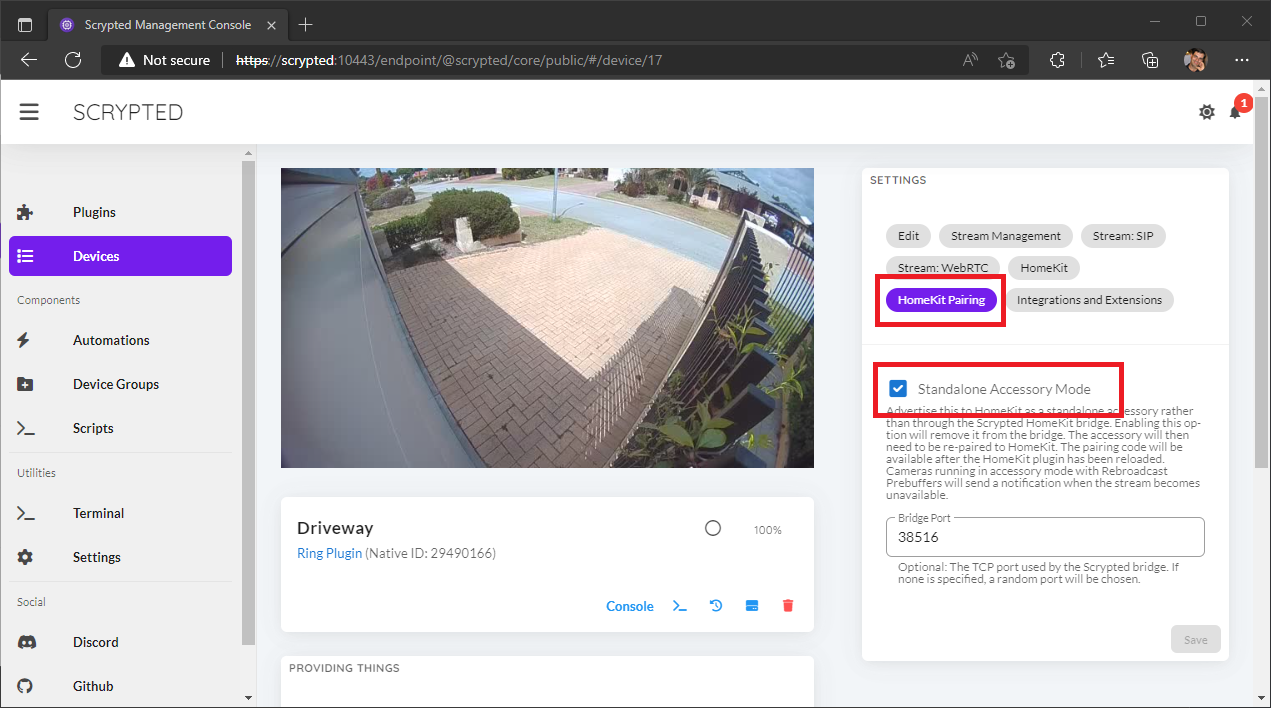Open Automations from the Components section

110,339
